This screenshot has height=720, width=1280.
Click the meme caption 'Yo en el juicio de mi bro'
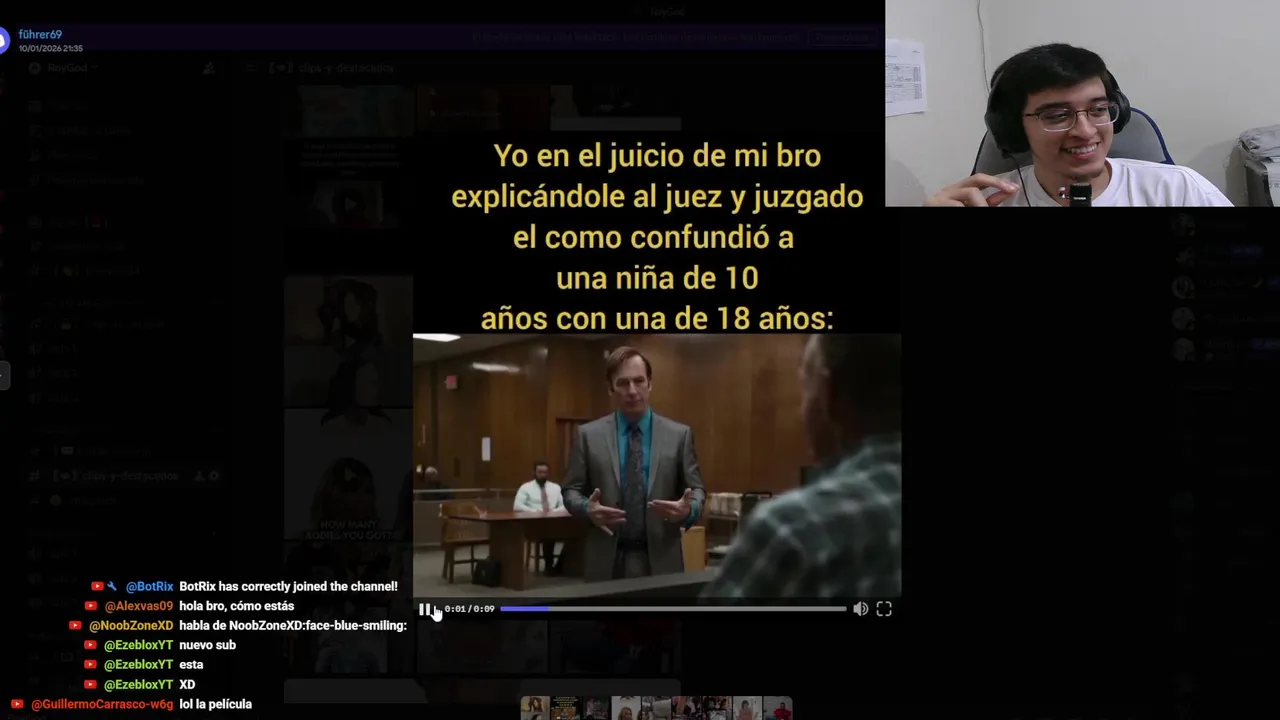(657, 156)
